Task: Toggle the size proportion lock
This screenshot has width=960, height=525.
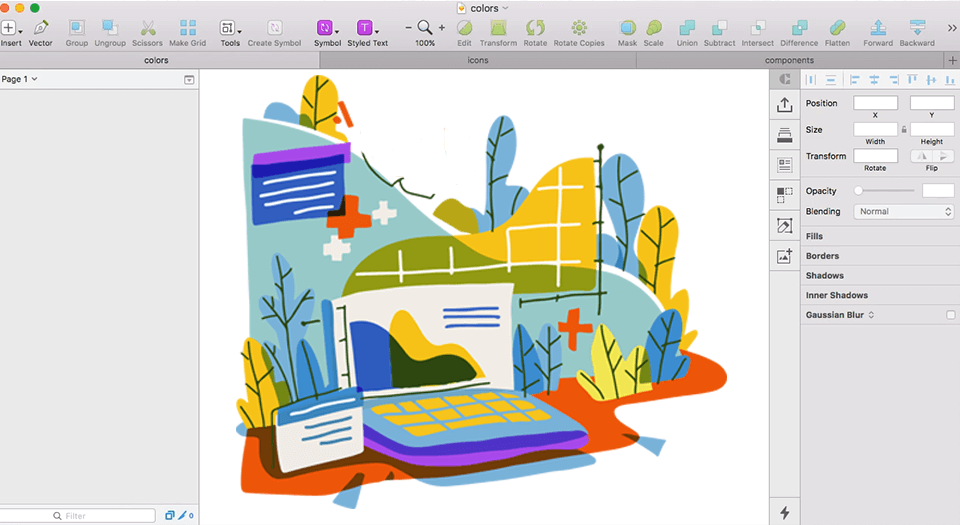Action: tap(904, 130)
